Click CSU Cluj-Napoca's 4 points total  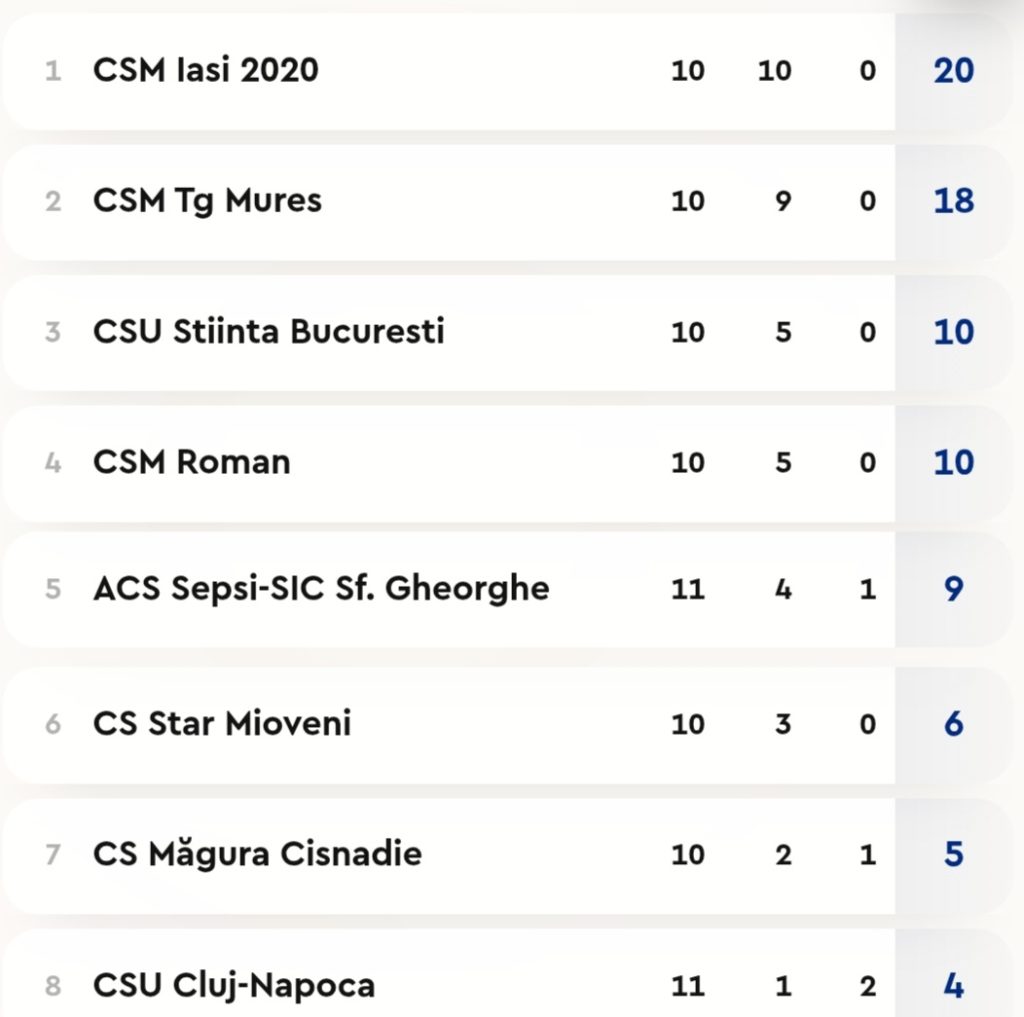coord(953,985)
